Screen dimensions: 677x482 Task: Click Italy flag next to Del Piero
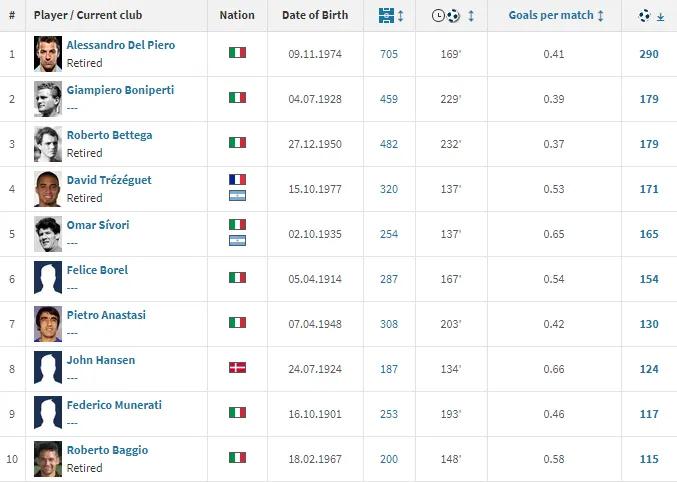[x=237, y=53]
